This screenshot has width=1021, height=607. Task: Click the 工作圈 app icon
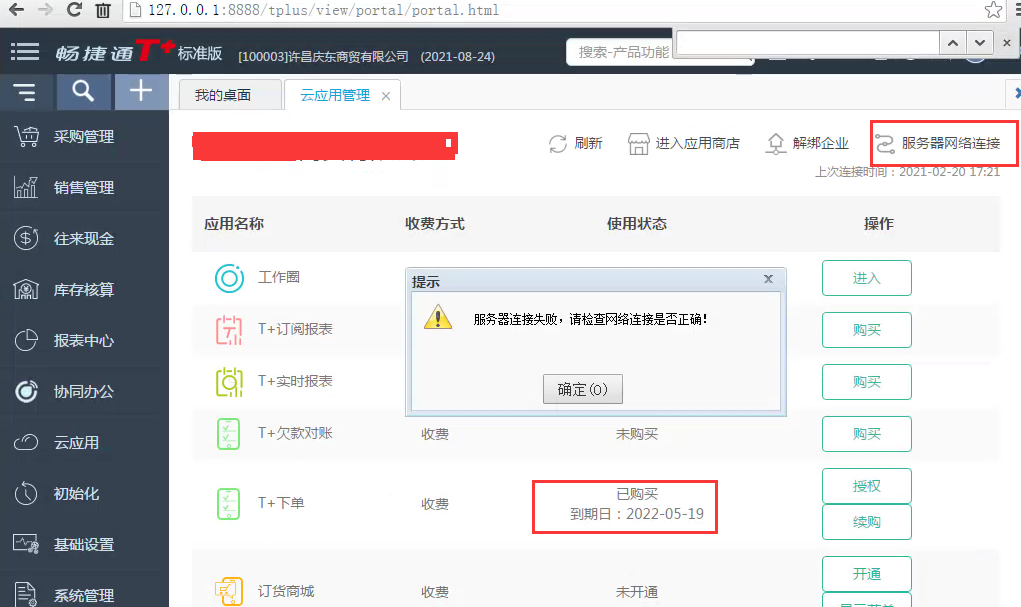click(x=229, y=278)
